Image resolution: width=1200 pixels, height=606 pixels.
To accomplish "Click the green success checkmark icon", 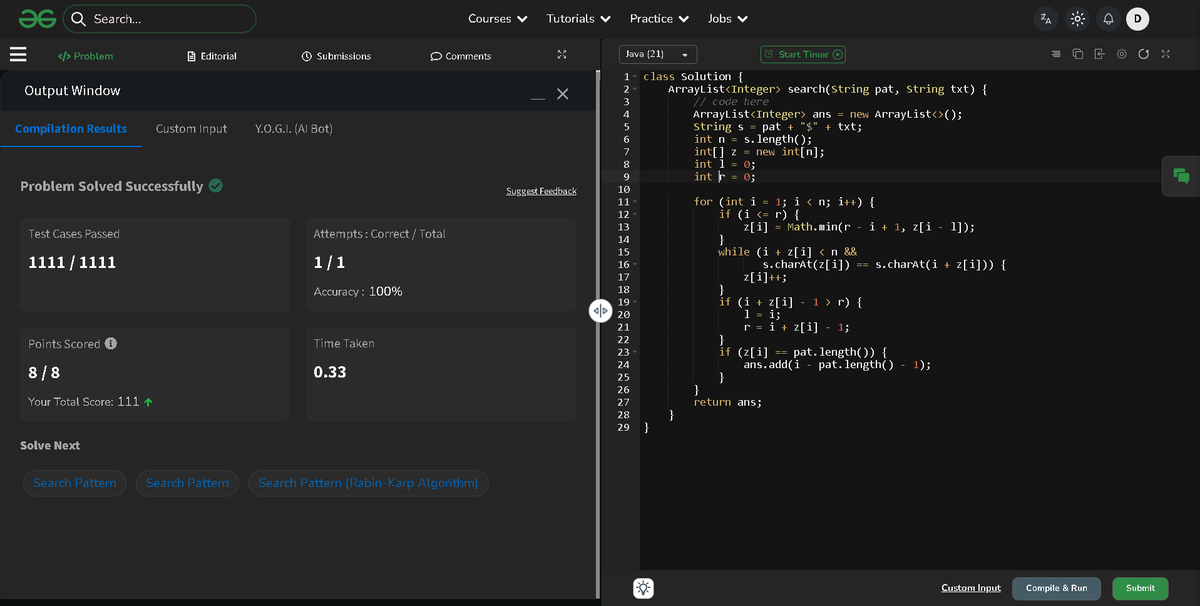I will tap(216, 185).
